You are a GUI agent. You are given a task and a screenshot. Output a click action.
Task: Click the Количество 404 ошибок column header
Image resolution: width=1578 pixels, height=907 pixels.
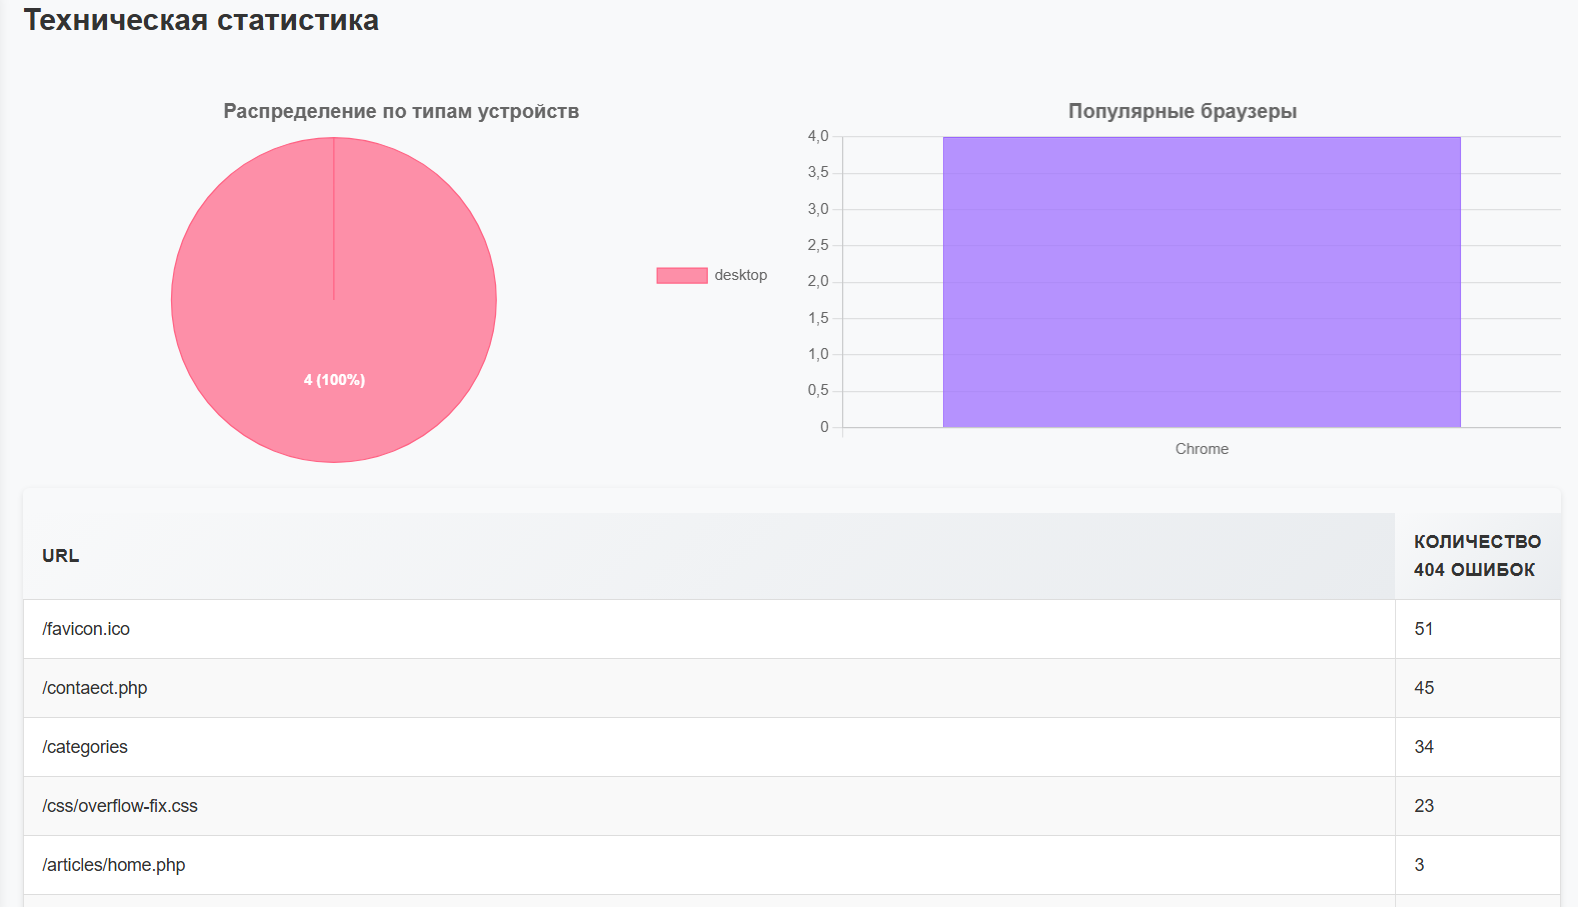pyautogui.click(x=1476, y=556)
